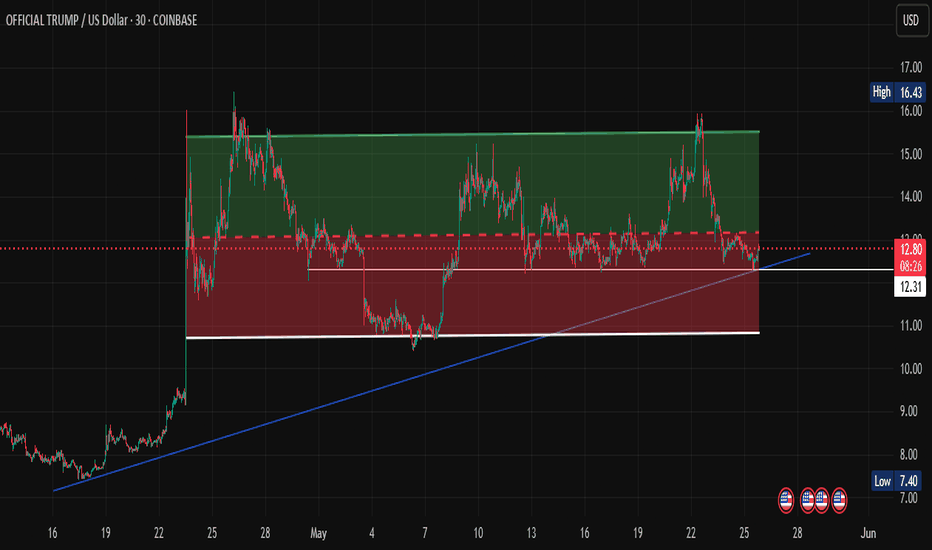The width and height of the screenshot is (932, 550).
Task: Select the green upper range zone rectangle
Action: click(x=473, y=184)
